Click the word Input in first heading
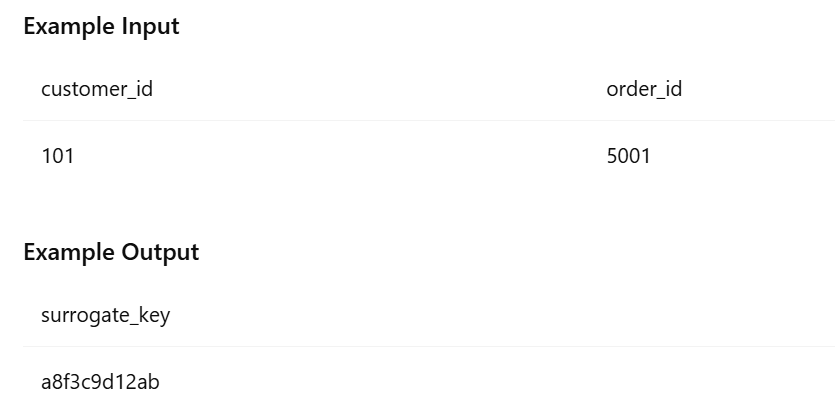Image resolution: width=835 pixels, height=400 pixels. click(x=150, y=26)
